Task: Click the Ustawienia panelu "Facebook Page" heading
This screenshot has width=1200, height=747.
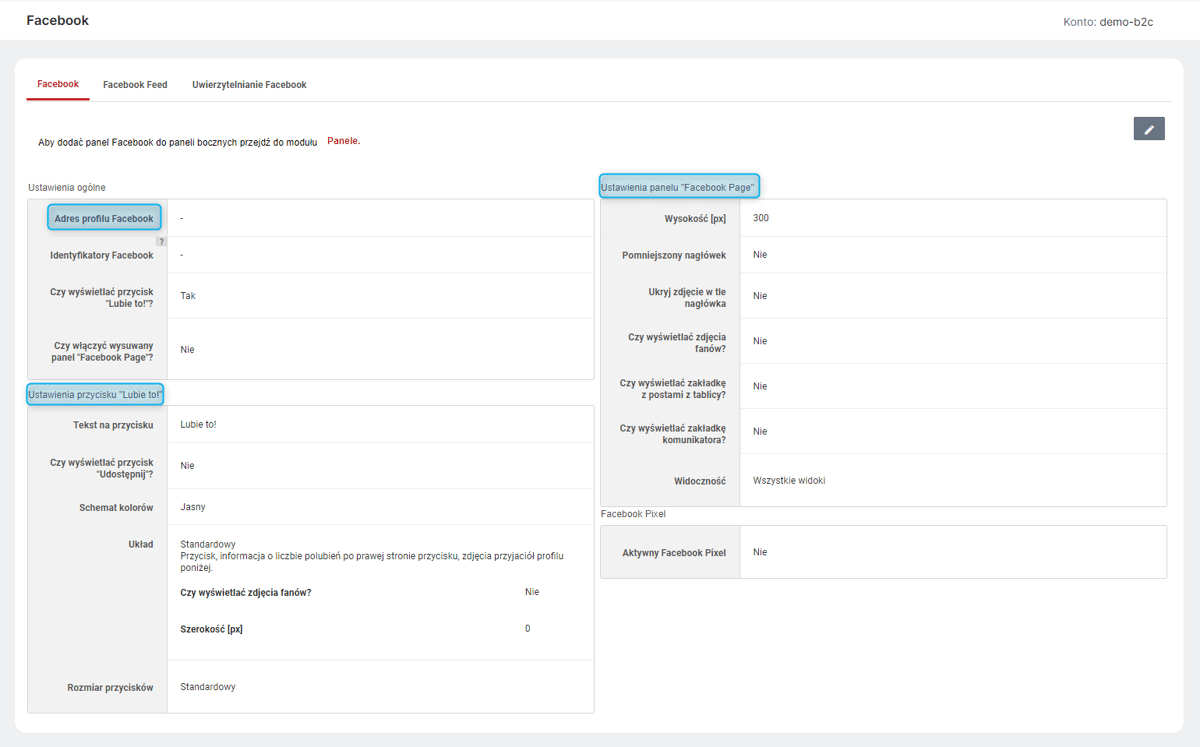Action: pos(680,187)
